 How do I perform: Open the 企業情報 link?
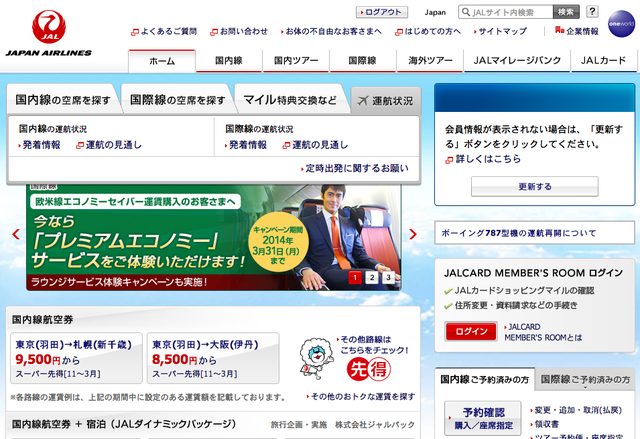click(x=577, y=31)
